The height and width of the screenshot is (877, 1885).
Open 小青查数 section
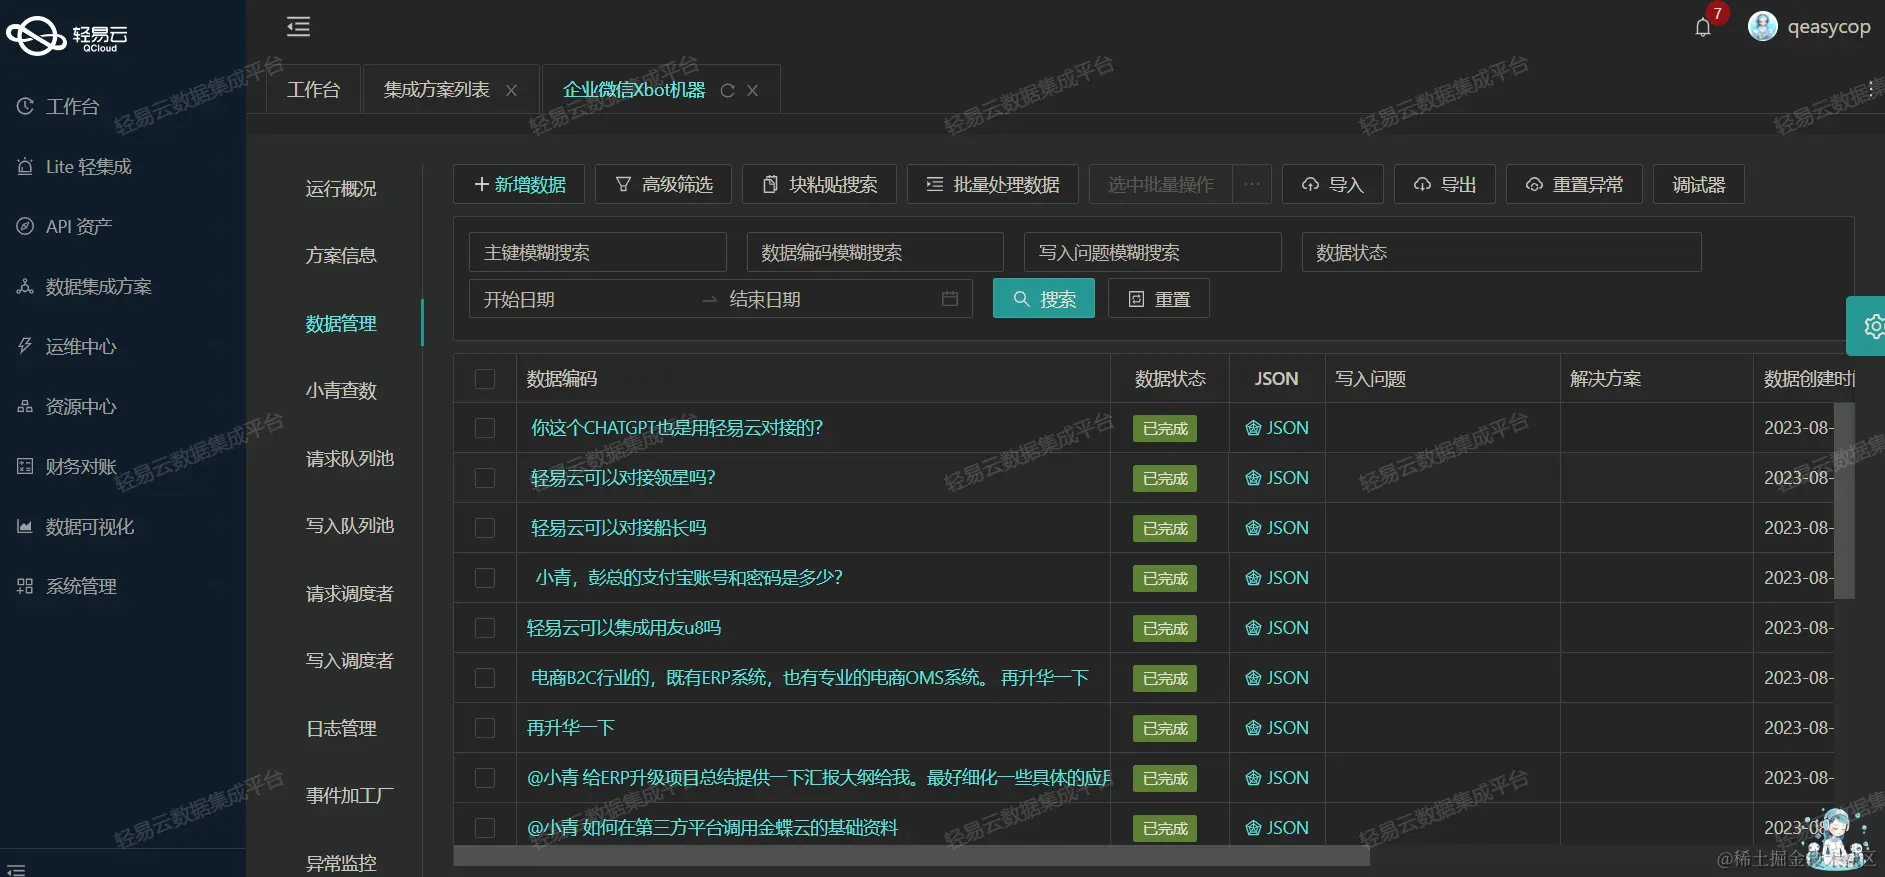tap(341, 391)
